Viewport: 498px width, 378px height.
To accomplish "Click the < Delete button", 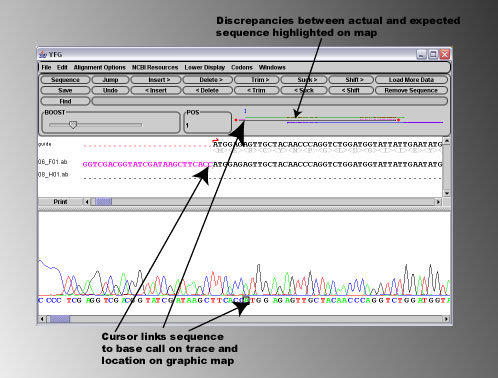I will coord(207,90).
